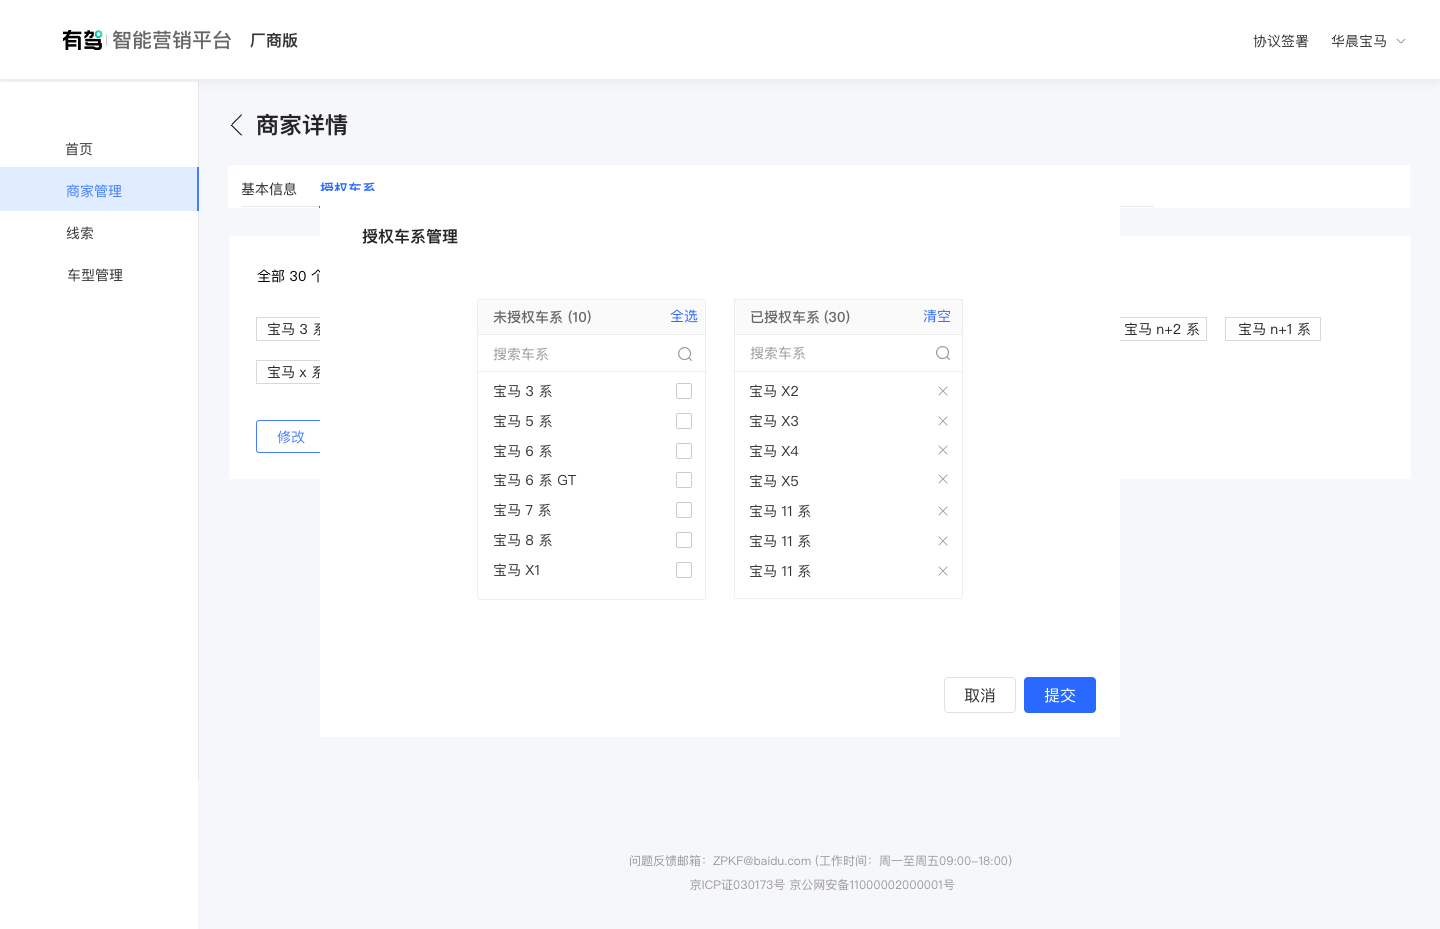Check the 宝马 8 系 checkbox
The image size is (1440, 929).
click(684, 540)
